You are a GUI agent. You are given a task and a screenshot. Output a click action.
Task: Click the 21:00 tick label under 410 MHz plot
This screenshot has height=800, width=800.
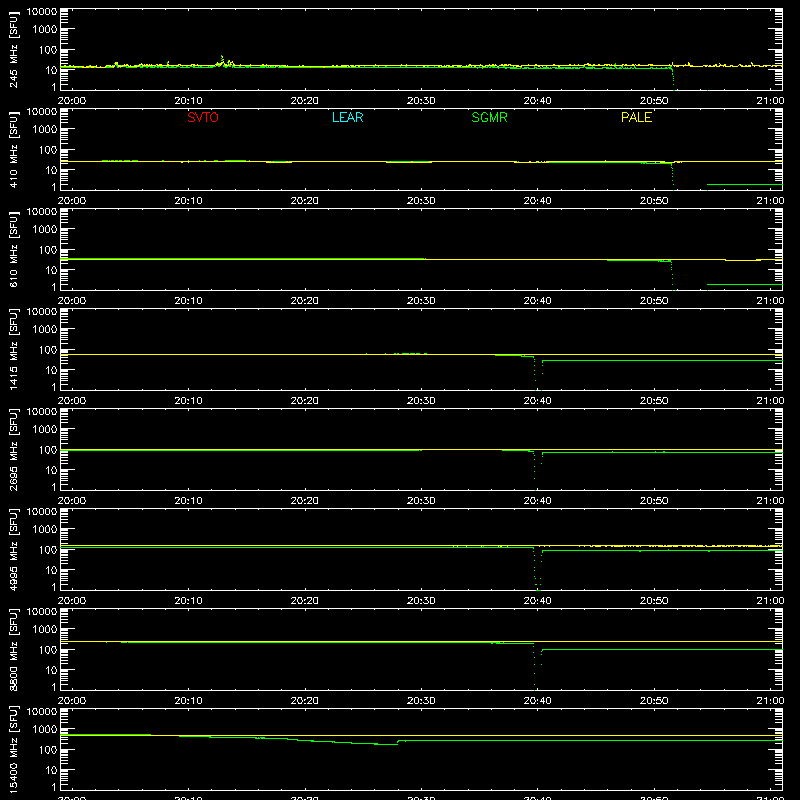(x=770, y=201)
